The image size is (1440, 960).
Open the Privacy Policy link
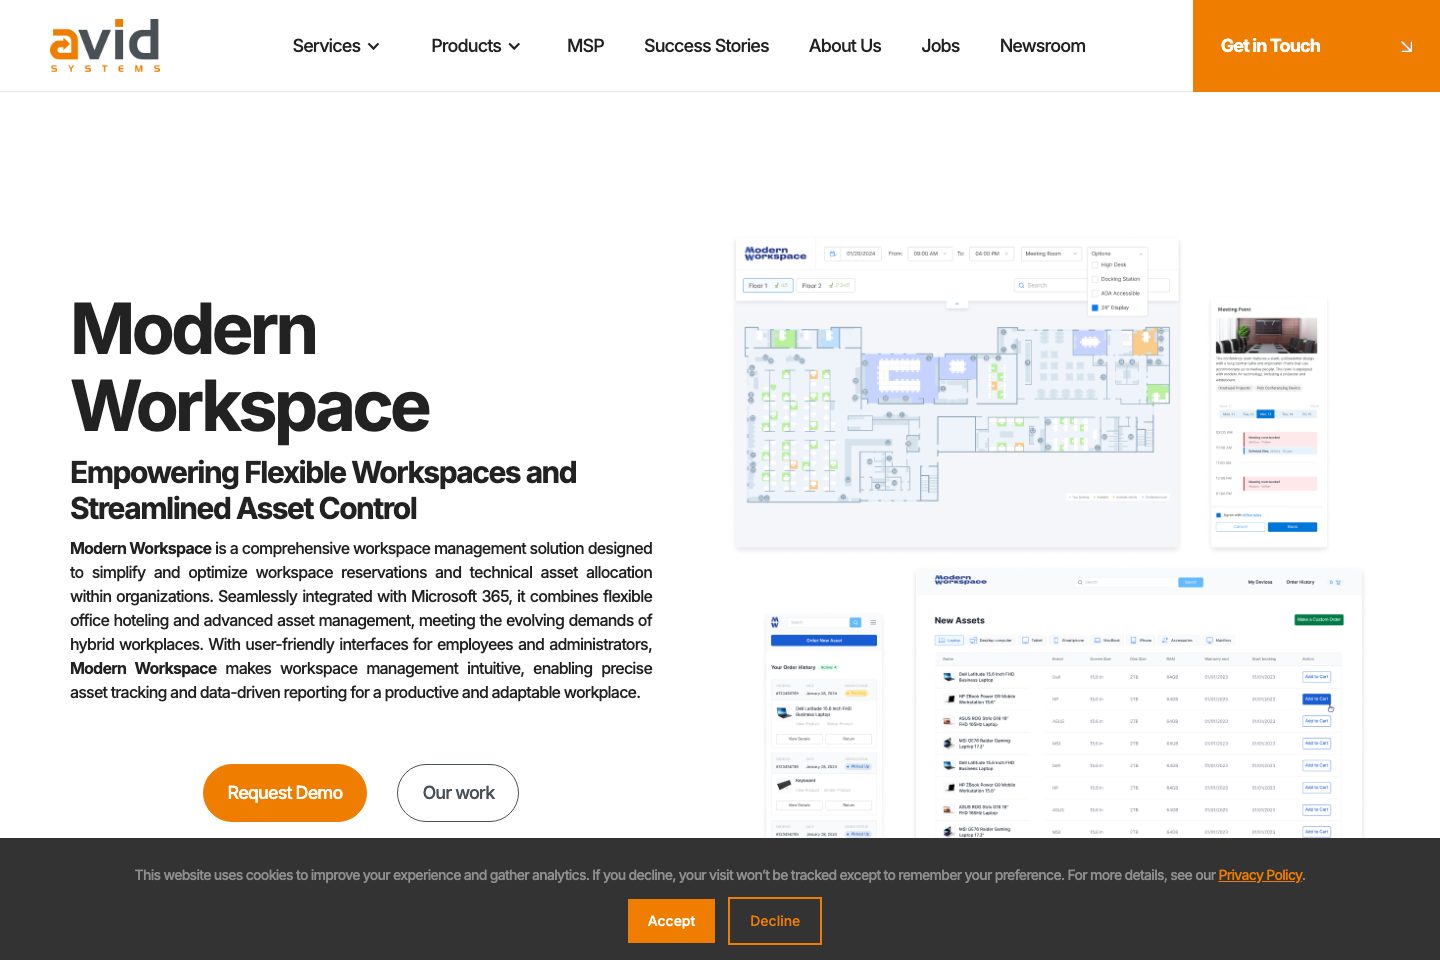tap(1260, 875)
